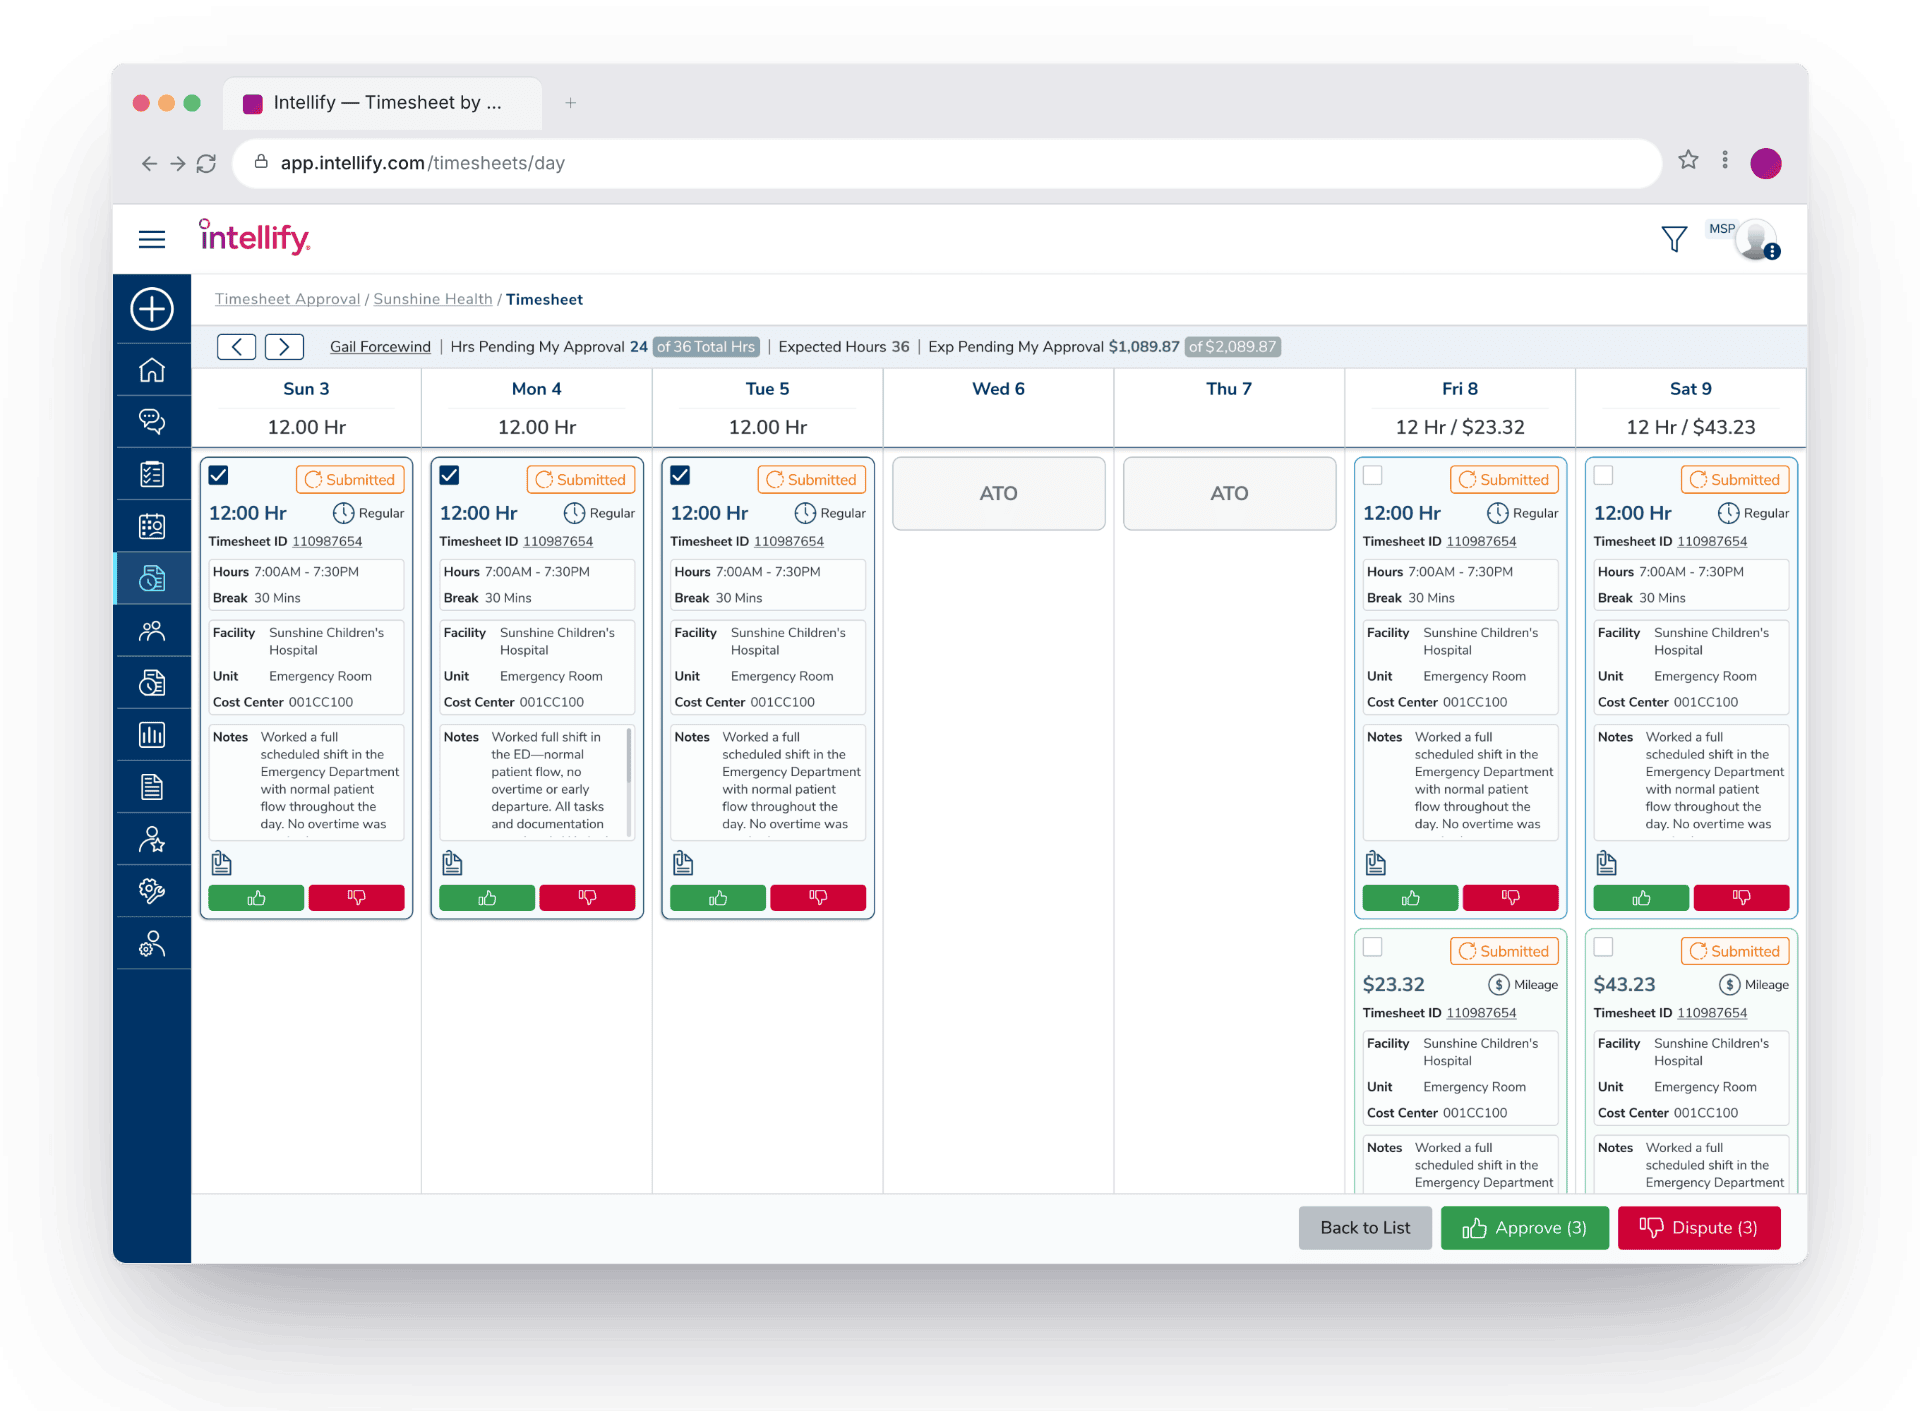Go to previous timesheet arrow

click(236, 347)
